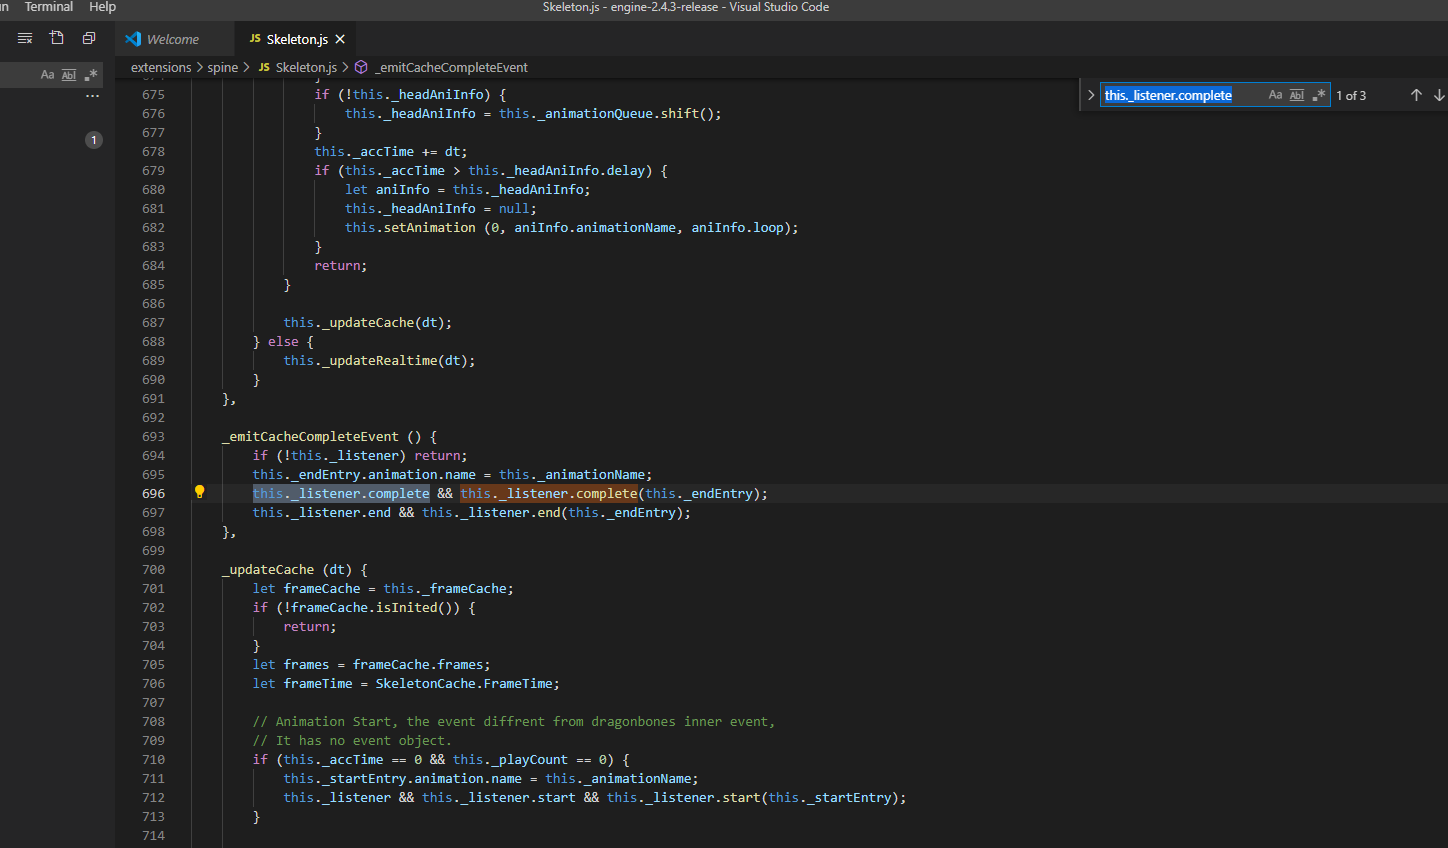Toggle Match Whole Word in the find widget

(1297, 95)
